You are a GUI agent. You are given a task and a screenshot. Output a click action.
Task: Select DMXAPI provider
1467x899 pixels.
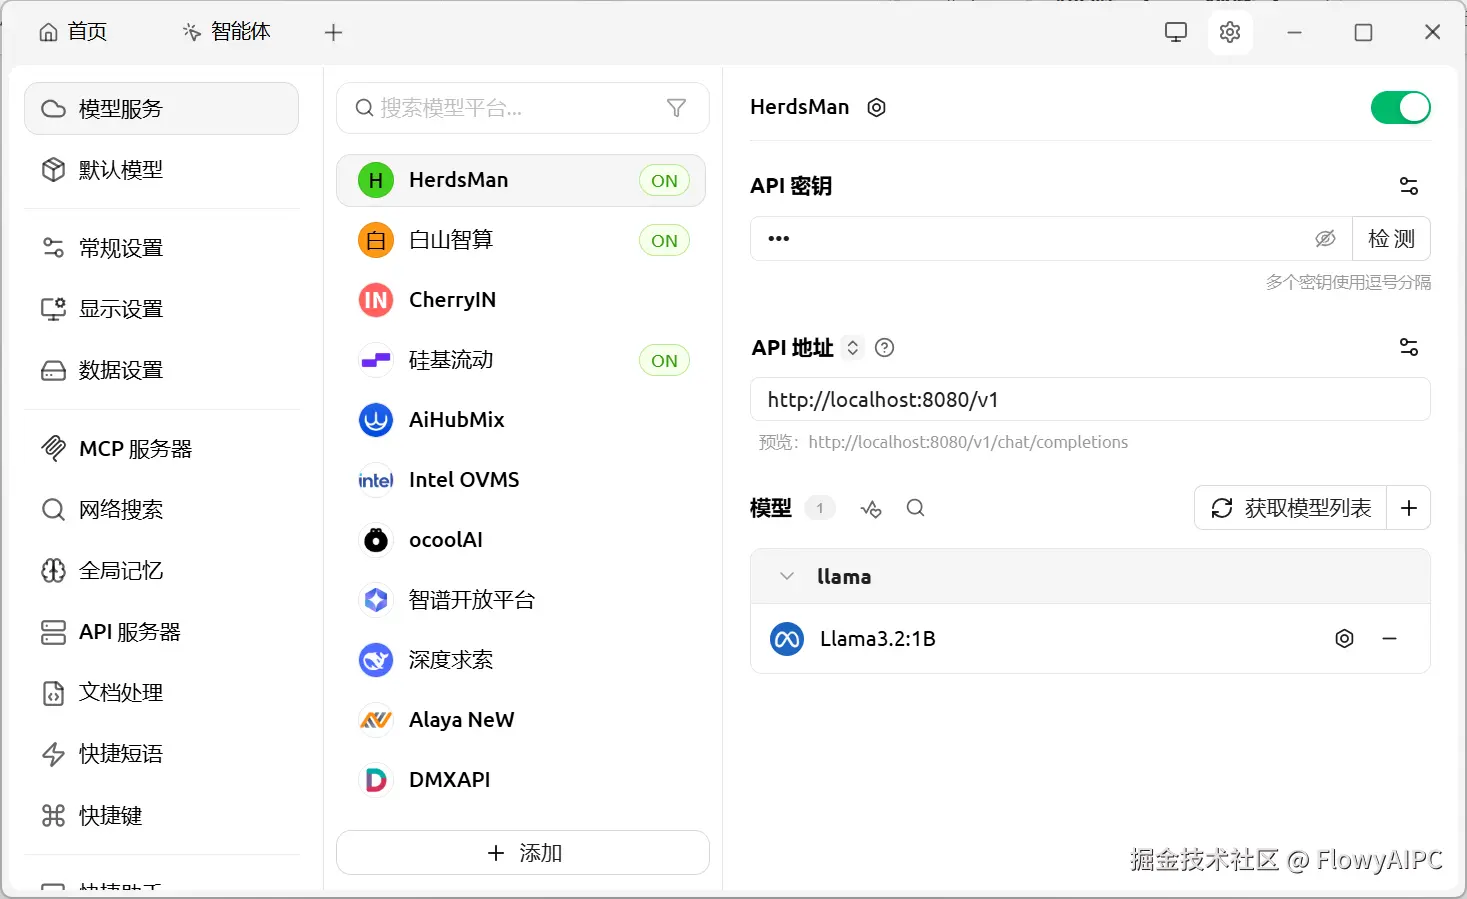[521, 780]
